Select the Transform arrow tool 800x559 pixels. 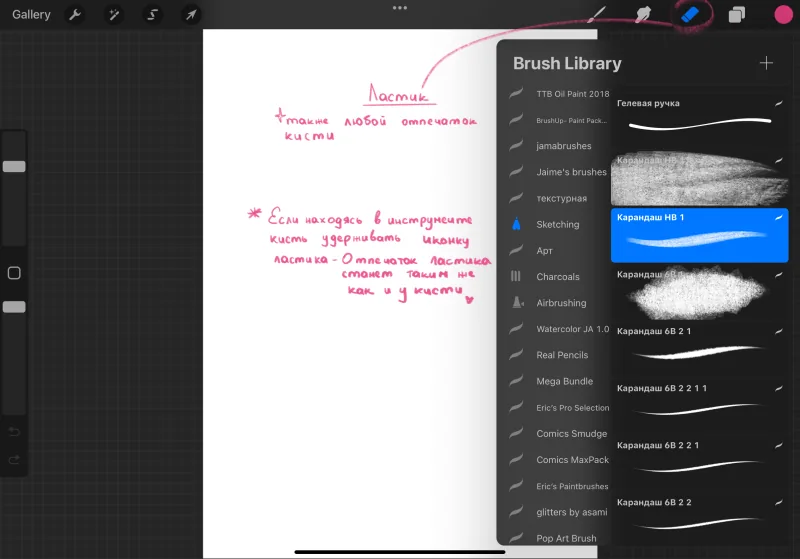tap(191, 14)
